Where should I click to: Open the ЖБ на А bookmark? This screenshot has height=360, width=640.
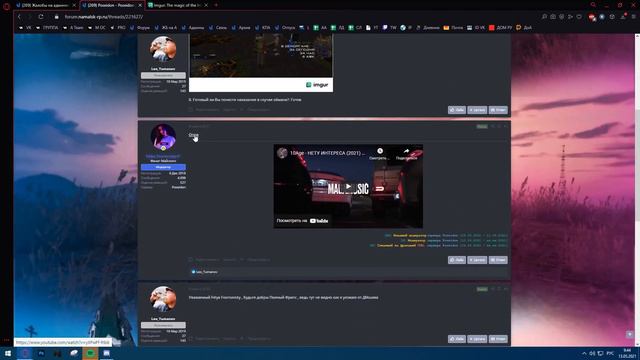[166, 28]
